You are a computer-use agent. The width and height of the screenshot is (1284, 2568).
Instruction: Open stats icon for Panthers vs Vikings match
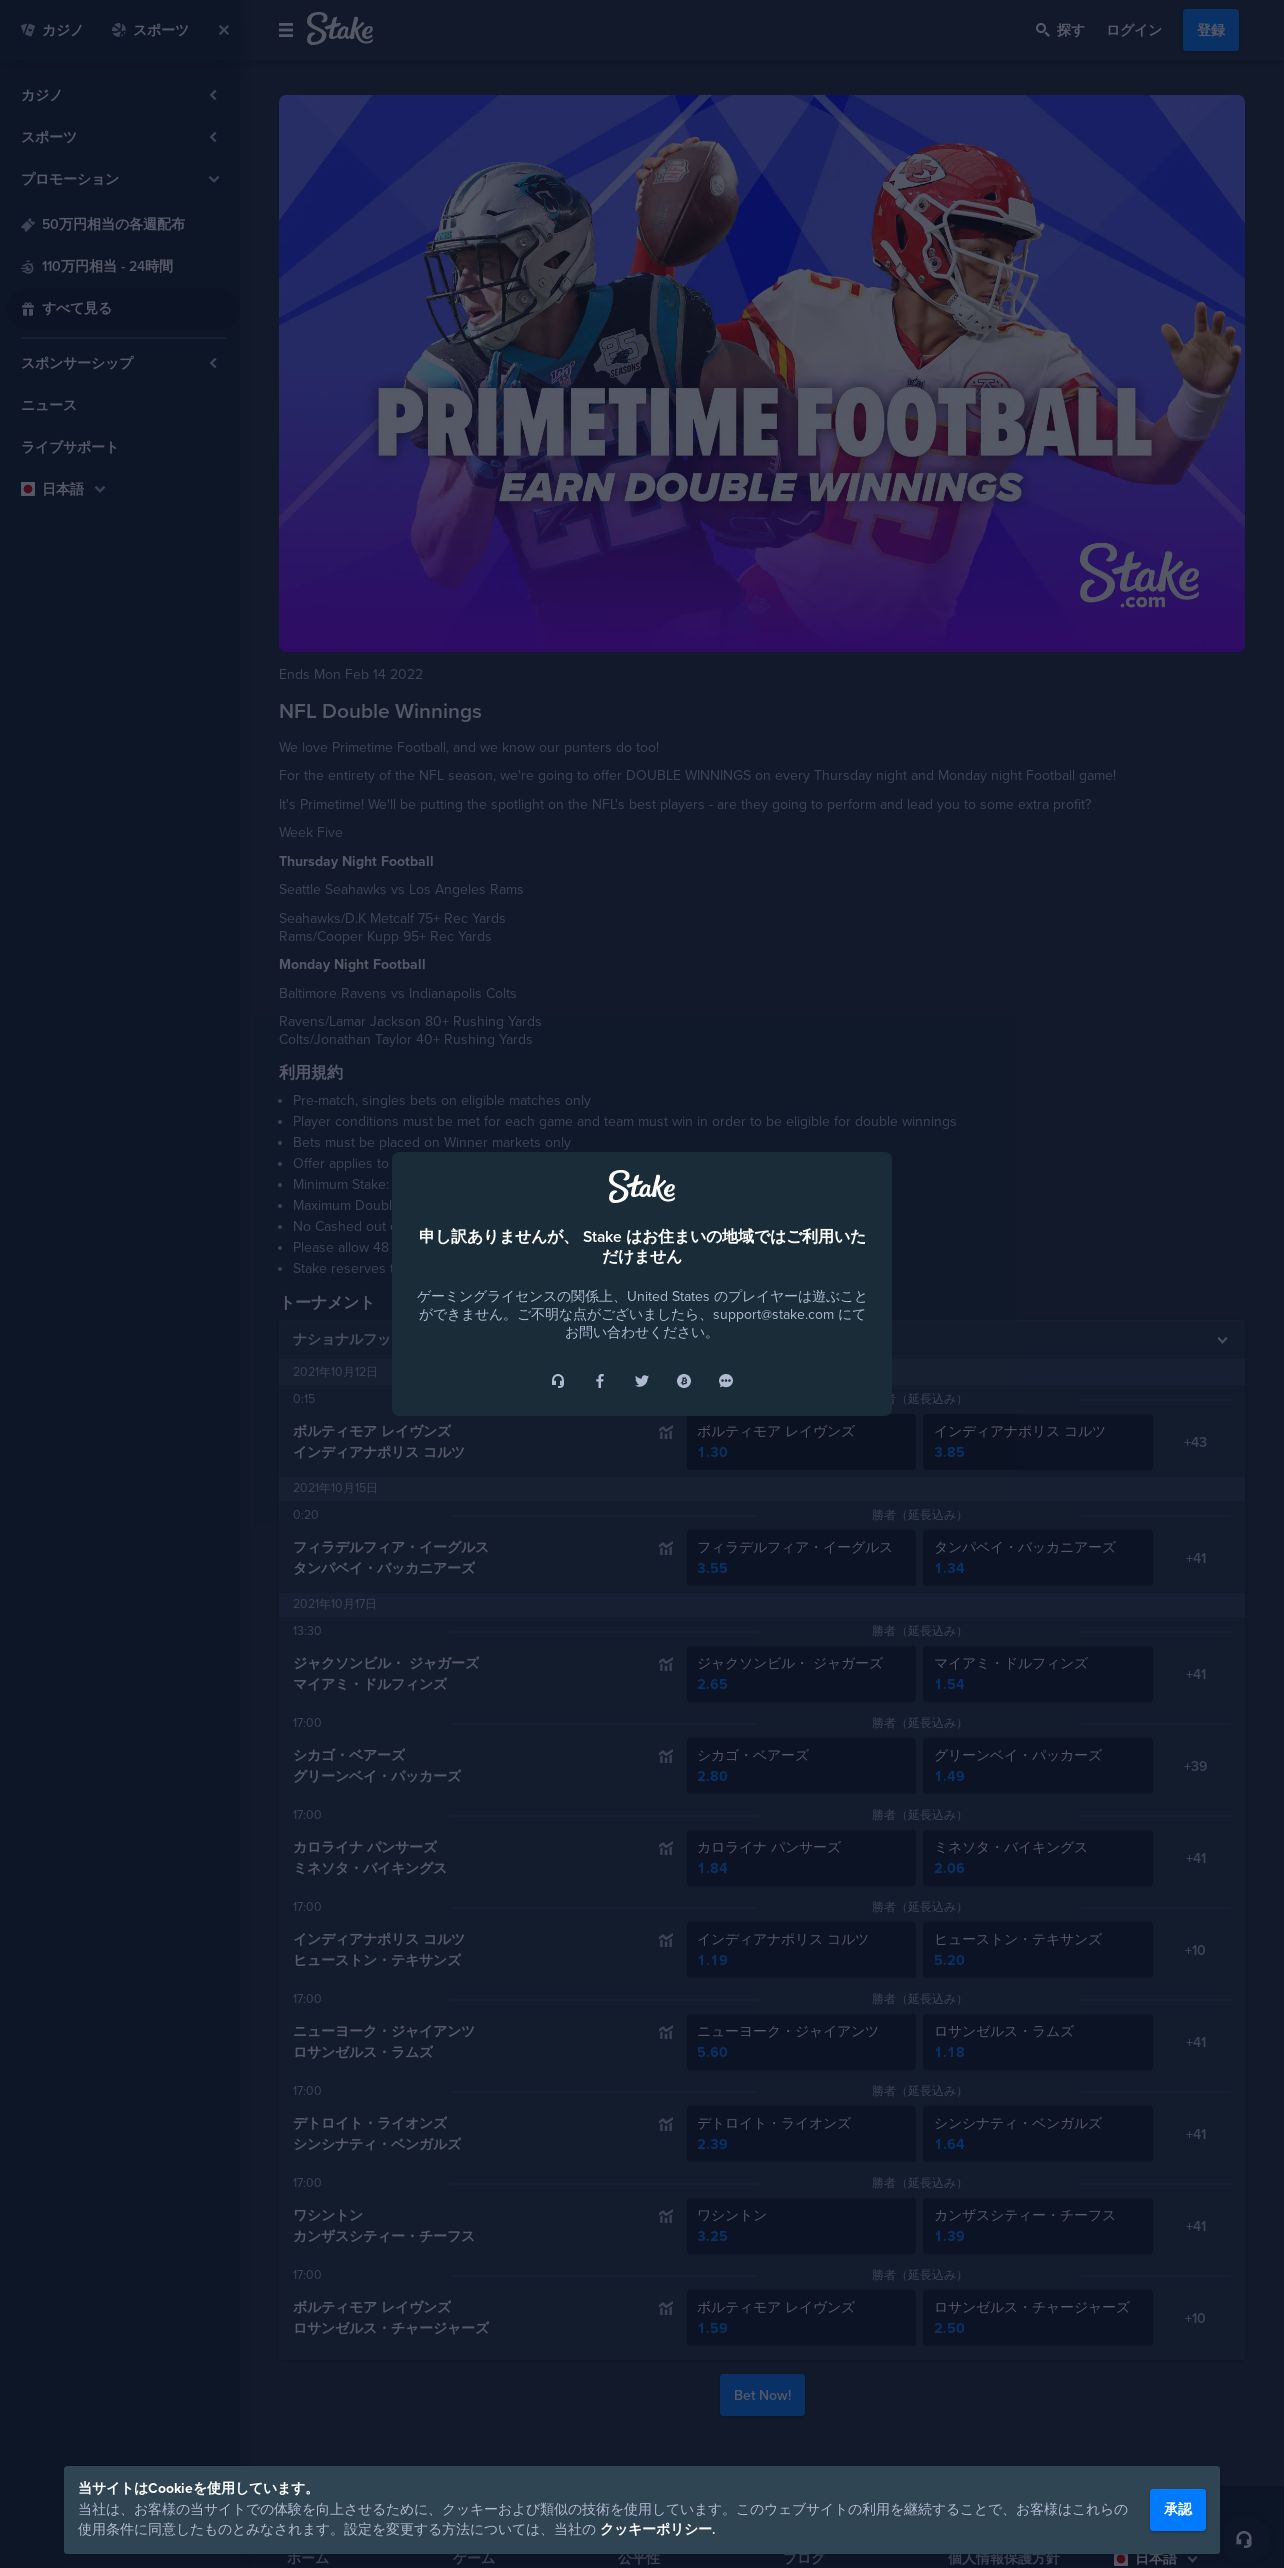click(666, 1849)
